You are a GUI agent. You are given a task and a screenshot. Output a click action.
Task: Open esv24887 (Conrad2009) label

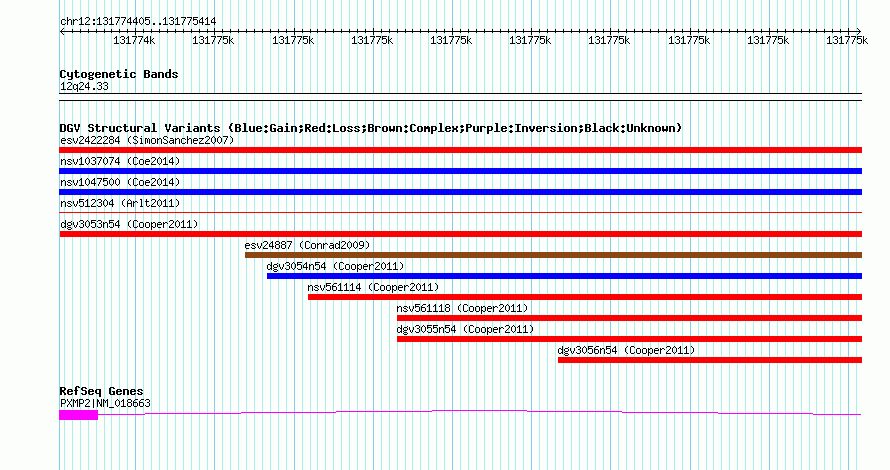(307, 245)
